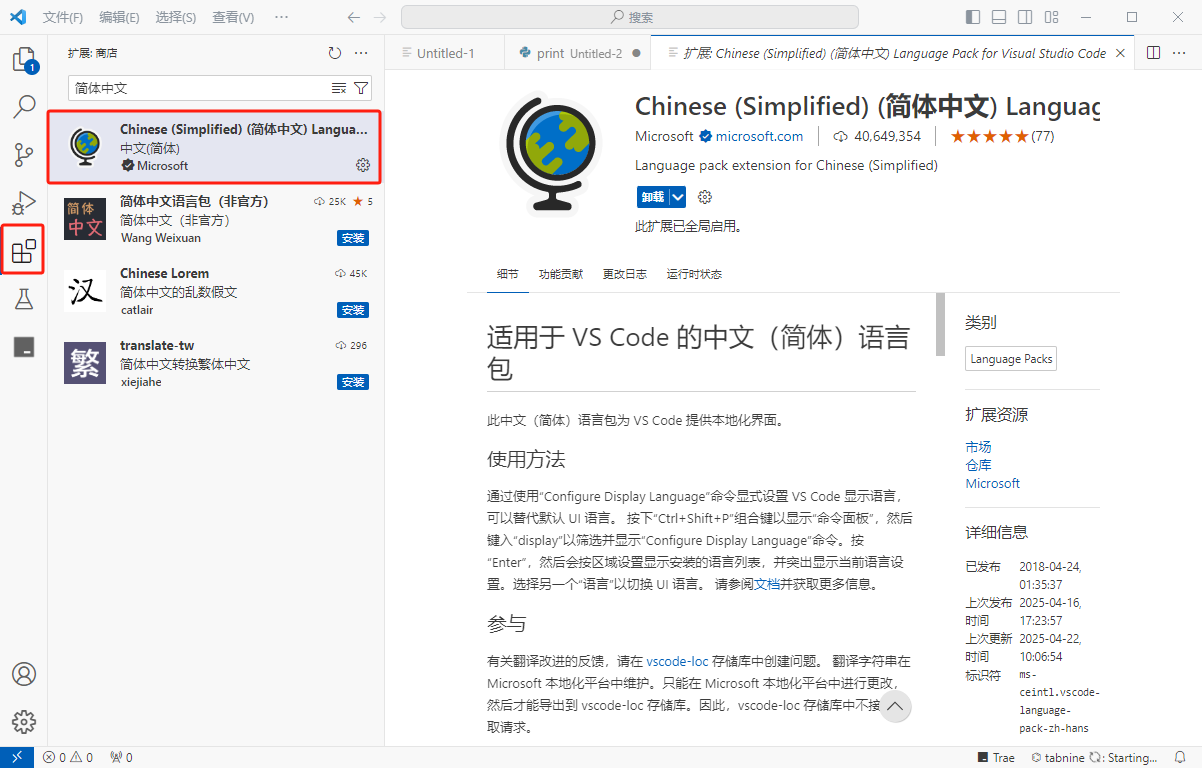Click the Trae status bar item
Image resolution: width=1202 pixels, height=768 pixels.
(996, 757)
